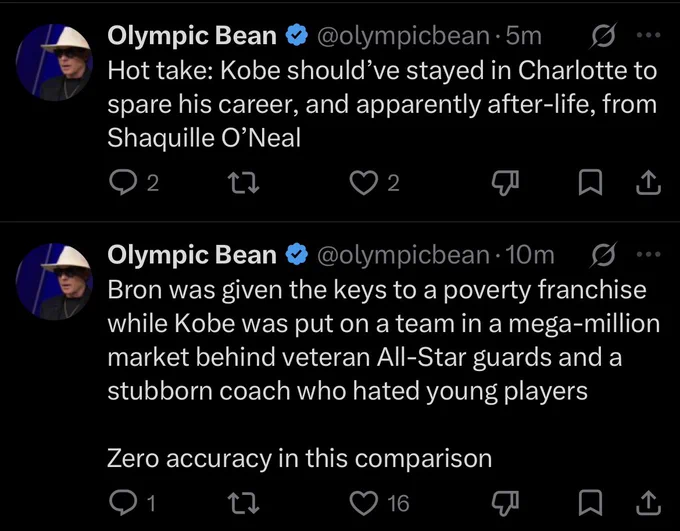
Task: Open Olympic Bean profile from top tweet name
Action: tap(192, 36)
